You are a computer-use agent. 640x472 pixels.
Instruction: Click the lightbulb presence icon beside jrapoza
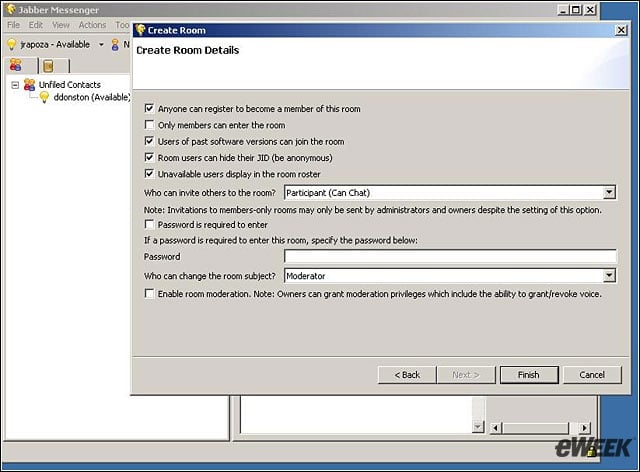12,45
